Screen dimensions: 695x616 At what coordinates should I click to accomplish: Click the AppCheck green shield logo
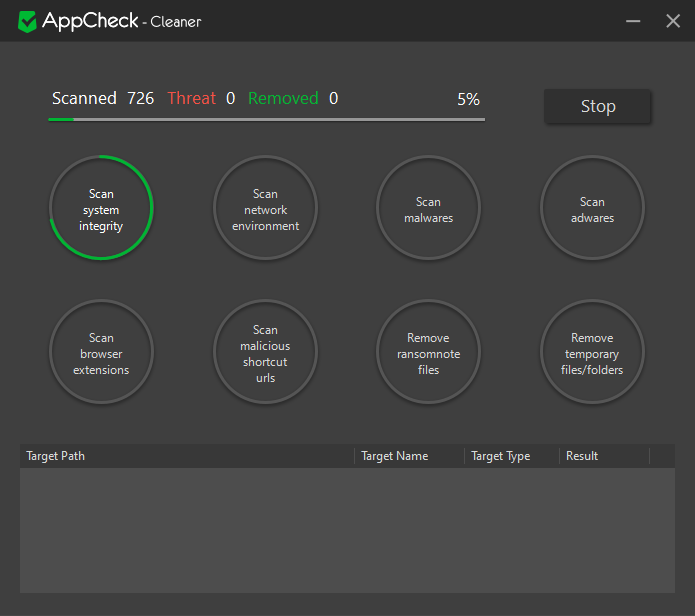27,22
